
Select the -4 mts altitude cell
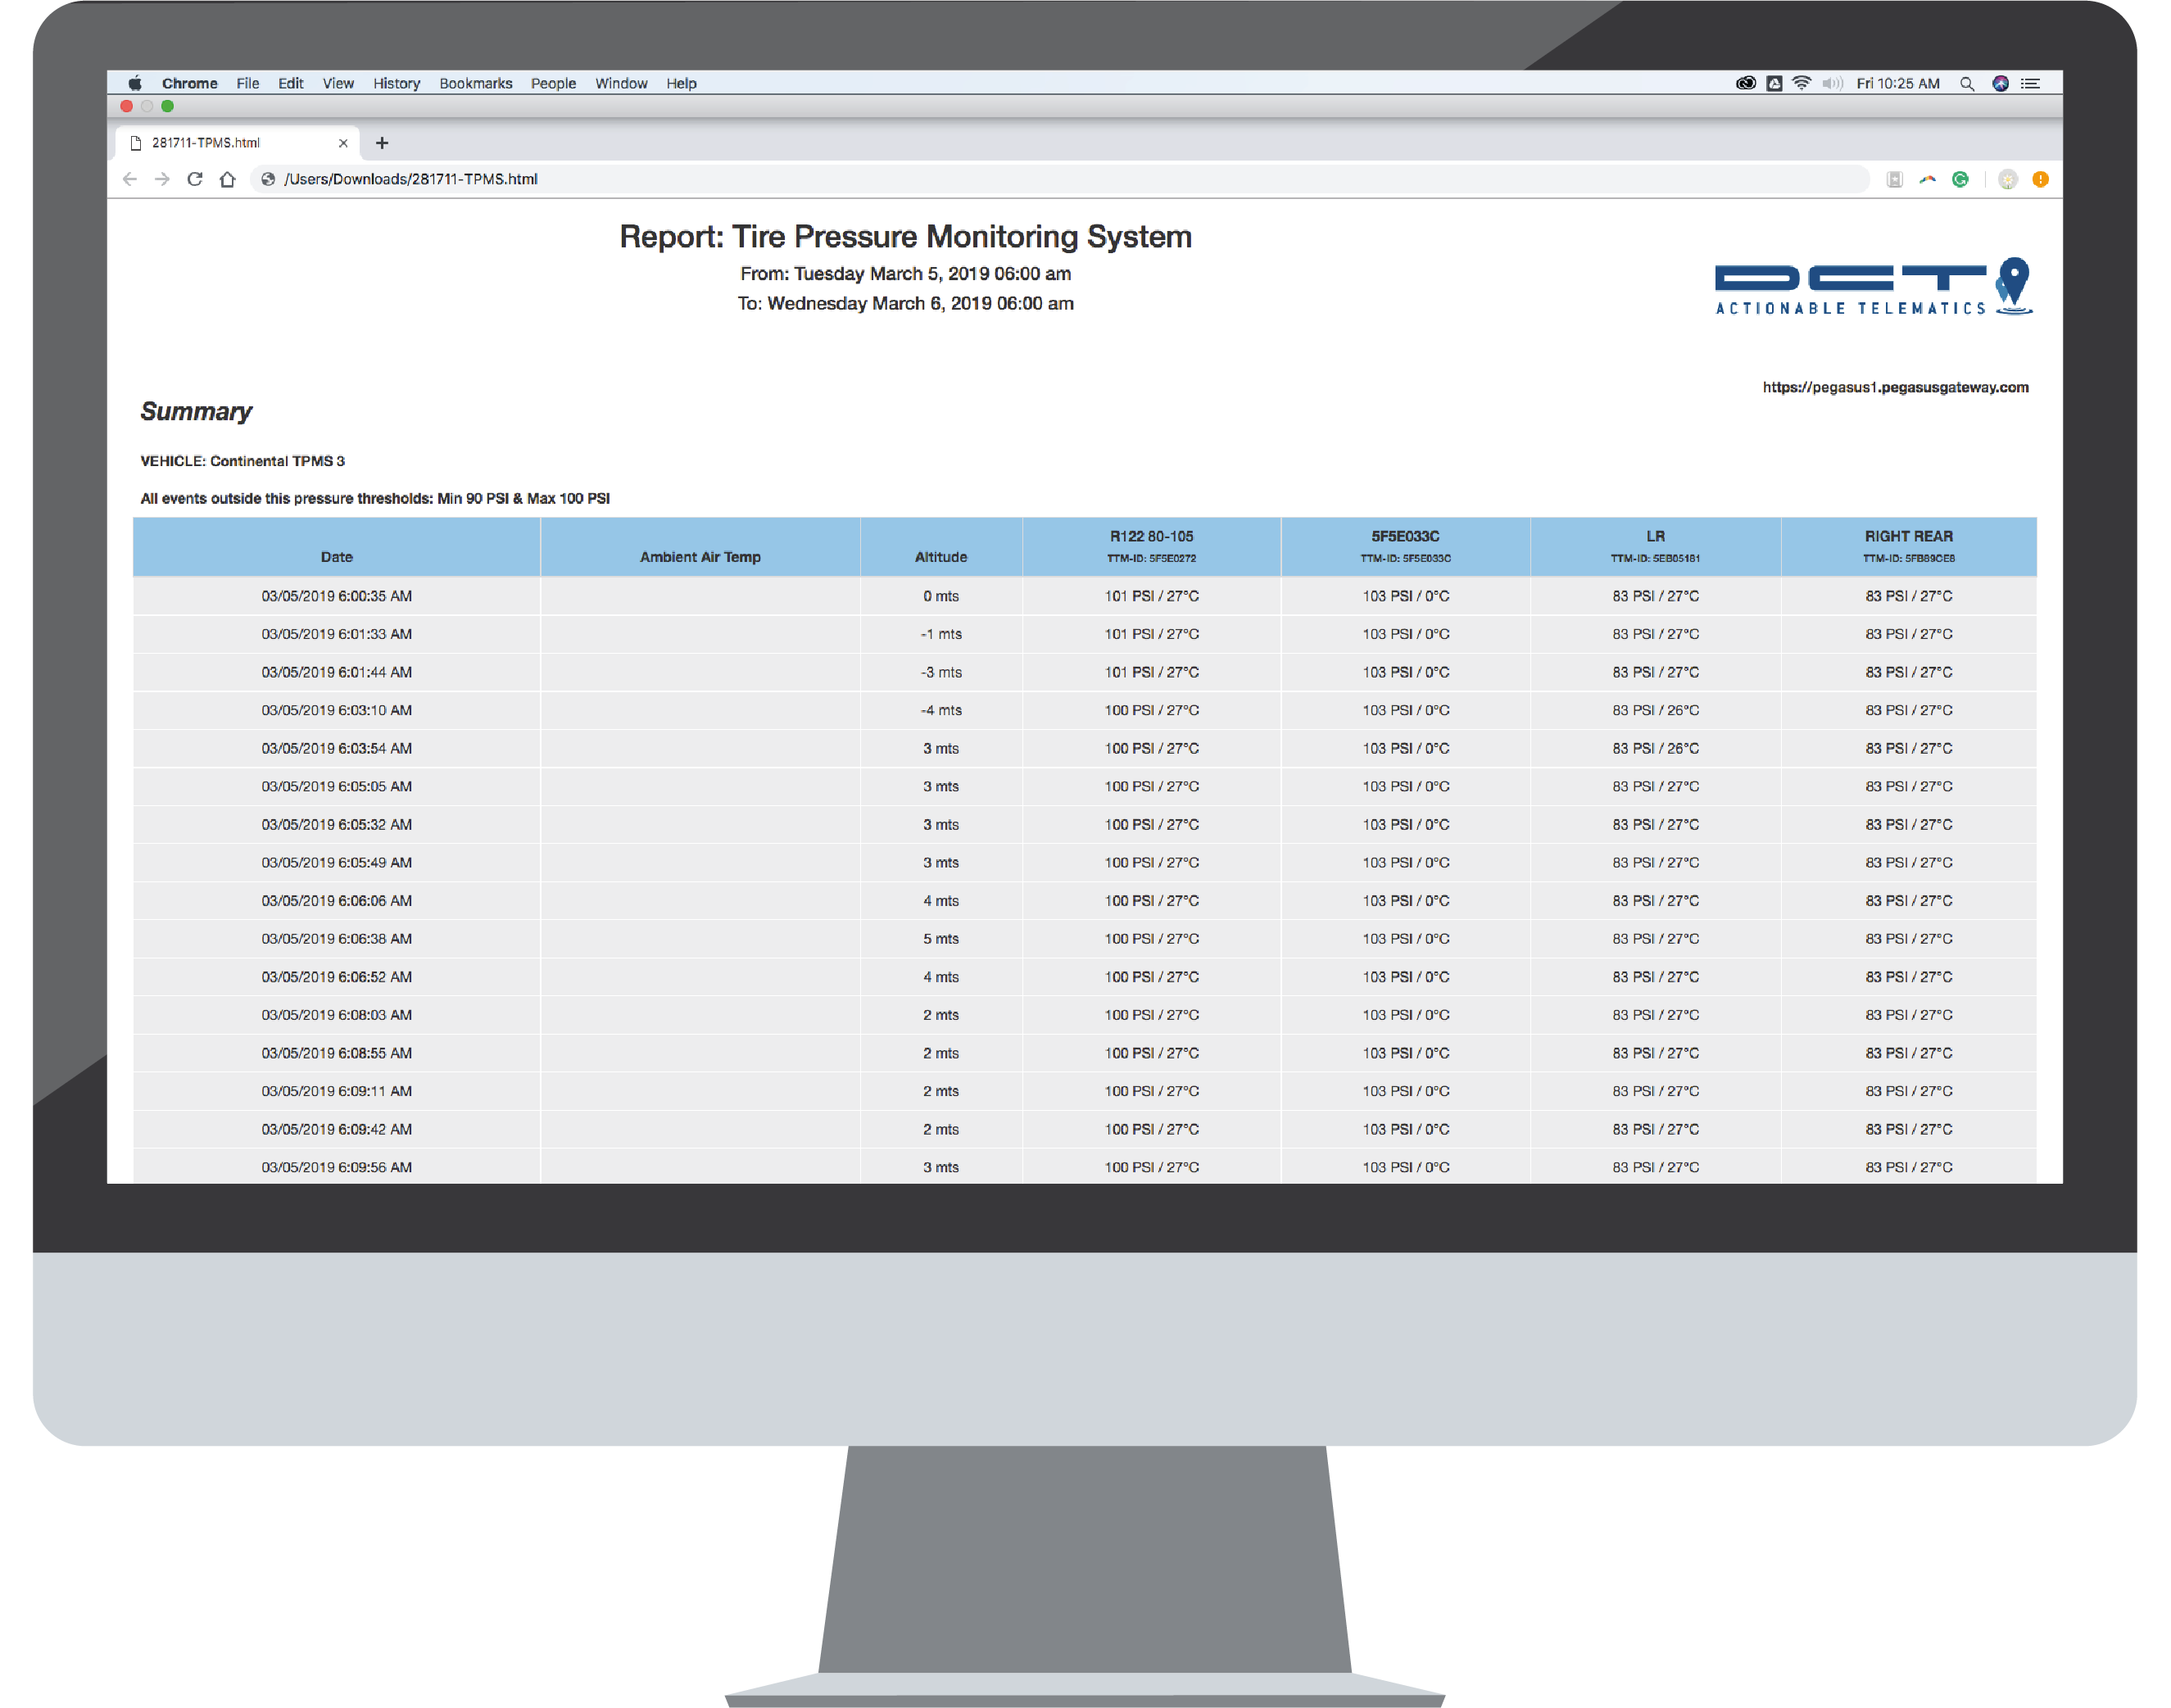(x=941, y=710)
